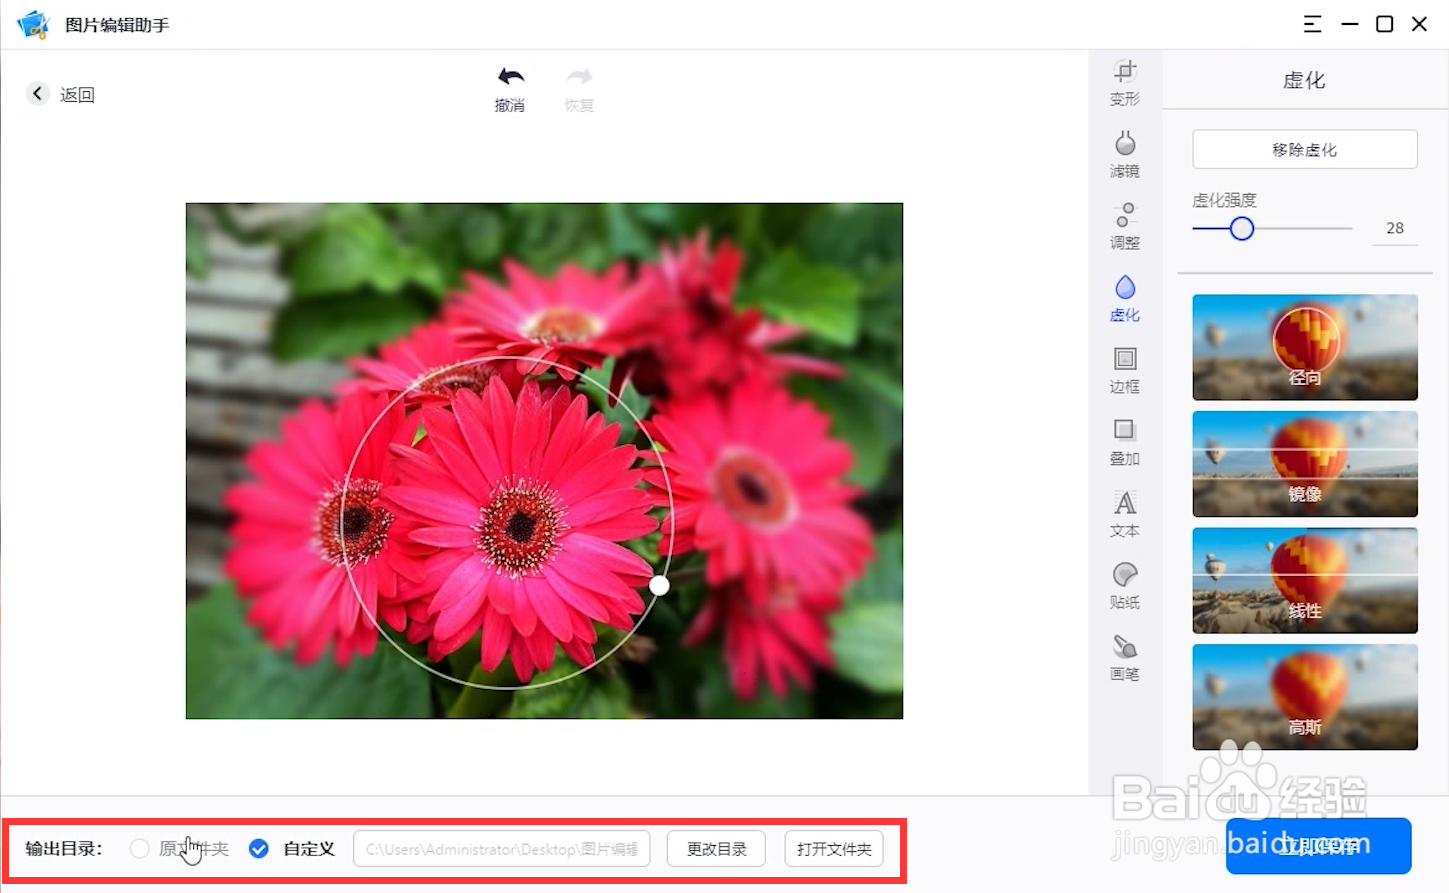Screen dimensions: 1449x893
Task: Select the 高斯 (Gaussian) blur thumbnail
Action: click(x=1303, y=697)
